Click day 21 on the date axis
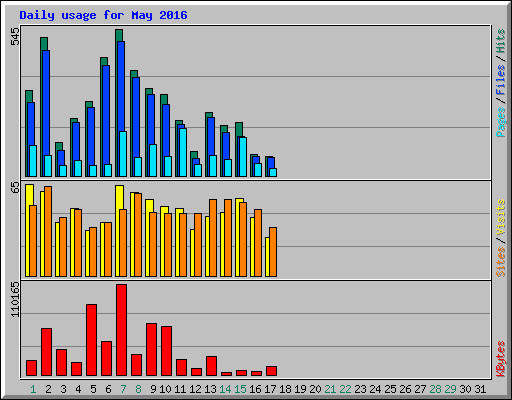Viewport: 512px width, 400px height. point(330,389)
